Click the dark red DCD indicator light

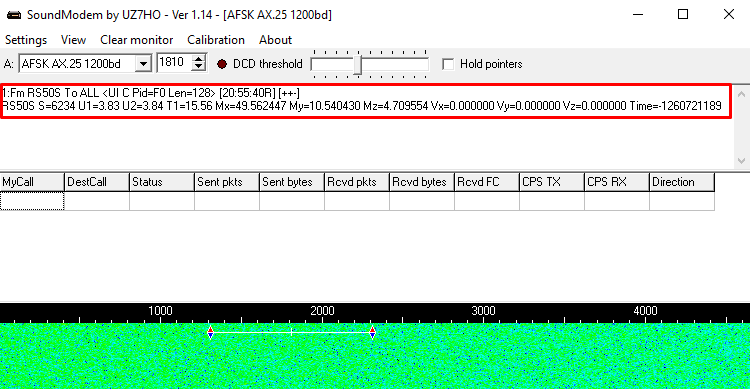(221, 64)
